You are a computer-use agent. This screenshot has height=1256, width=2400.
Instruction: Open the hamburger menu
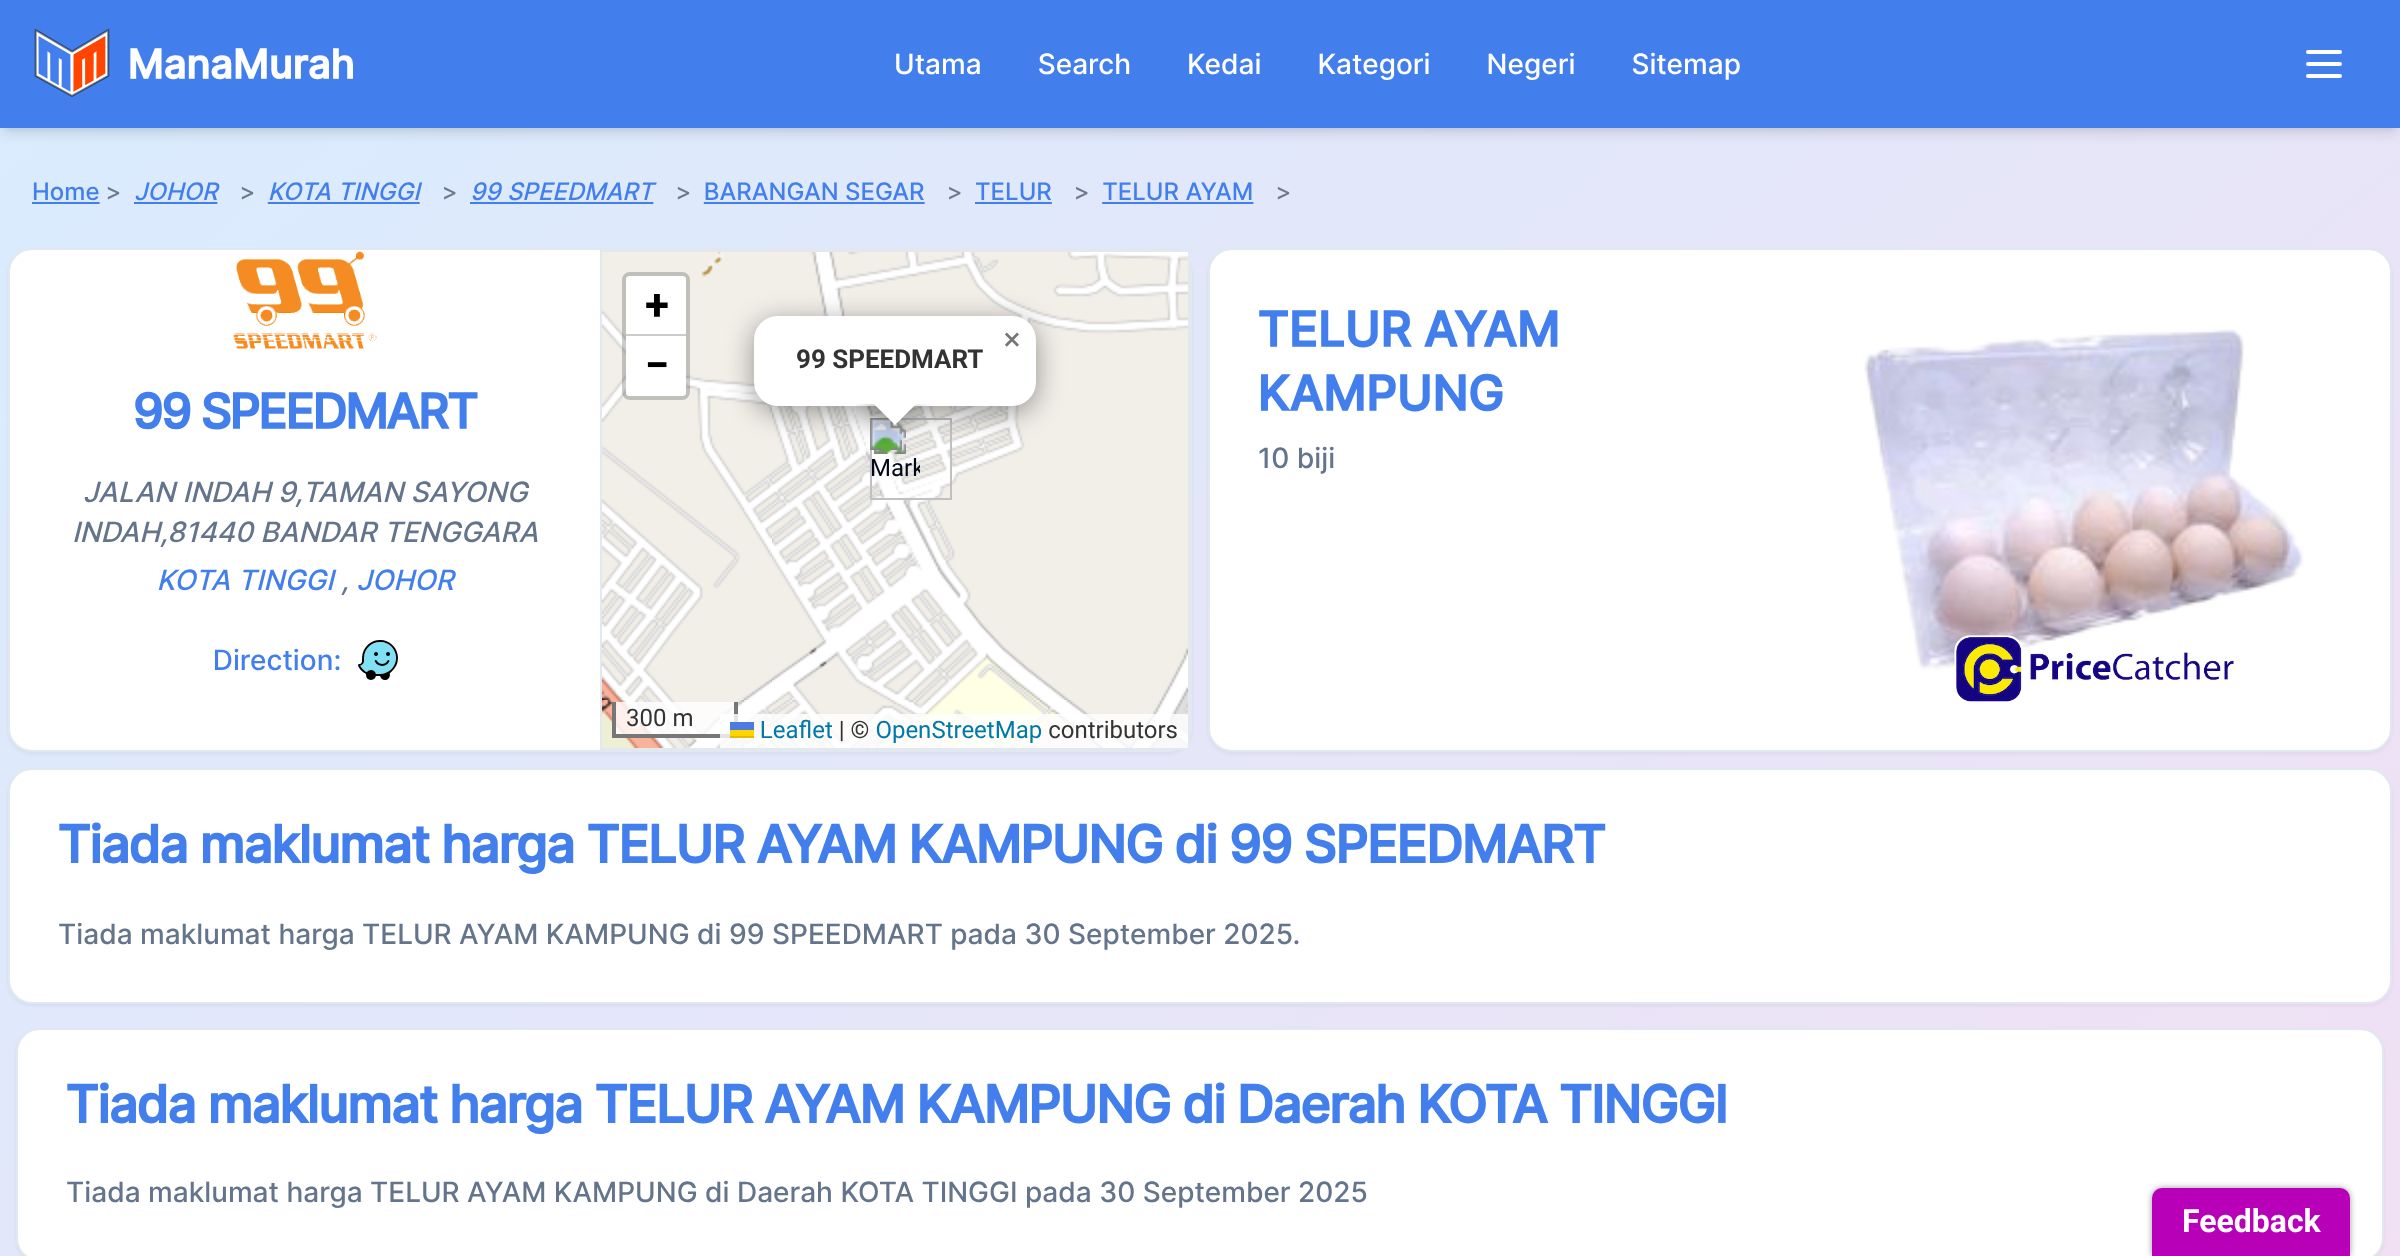coord(2323,64)
